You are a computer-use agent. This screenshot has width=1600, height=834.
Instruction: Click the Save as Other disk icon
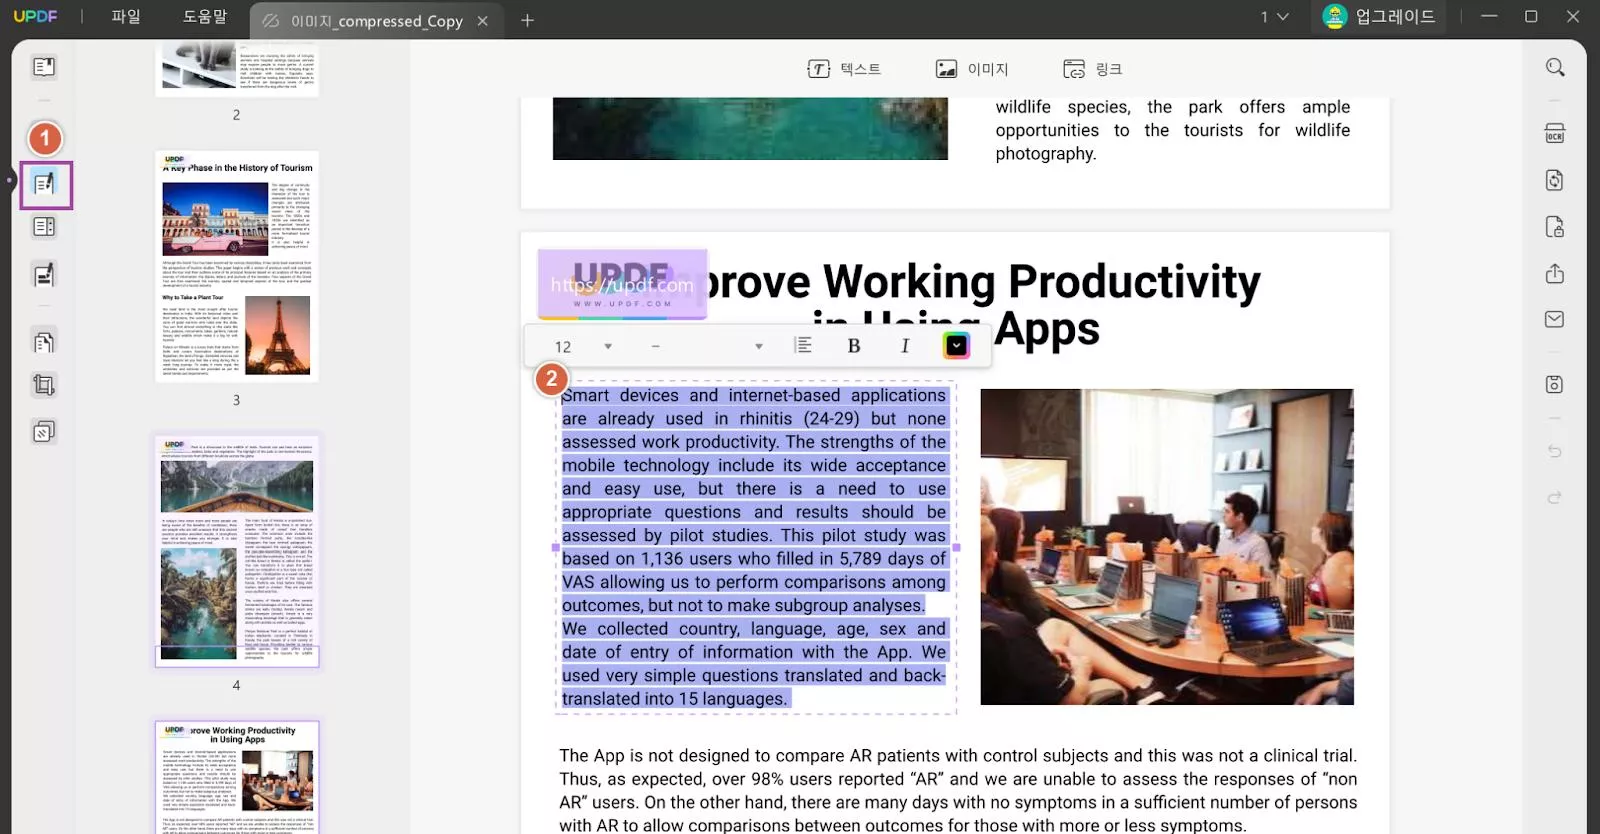[x=1555, y=384]
